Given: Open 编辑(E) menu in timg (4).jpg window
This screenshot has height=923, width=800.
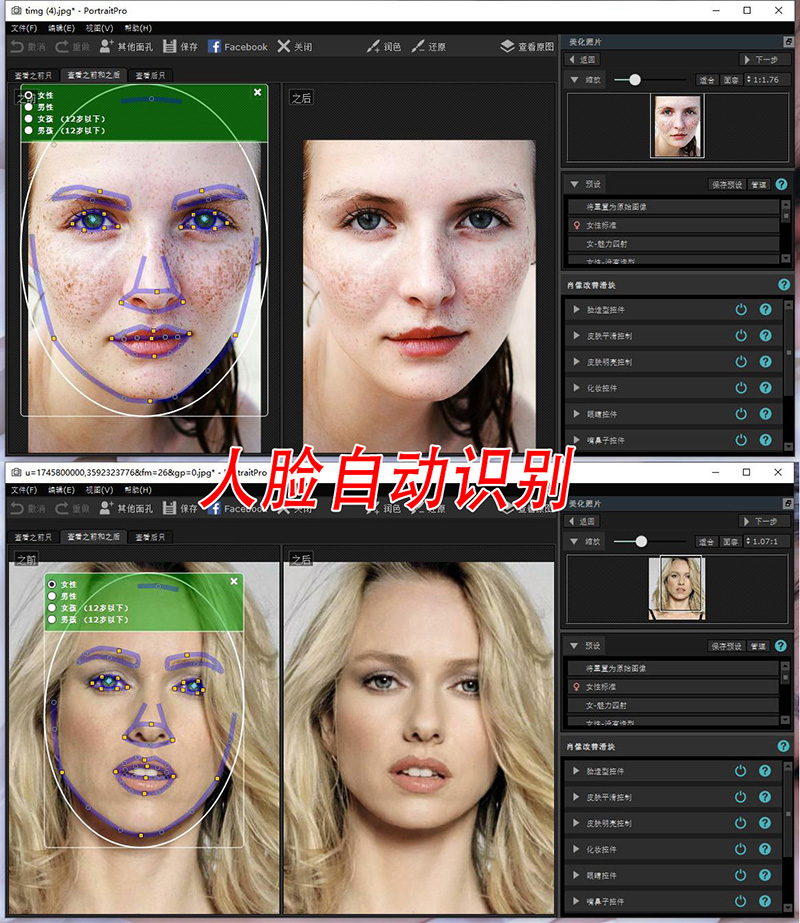Looking at the screenshot, I should point(61,28).
